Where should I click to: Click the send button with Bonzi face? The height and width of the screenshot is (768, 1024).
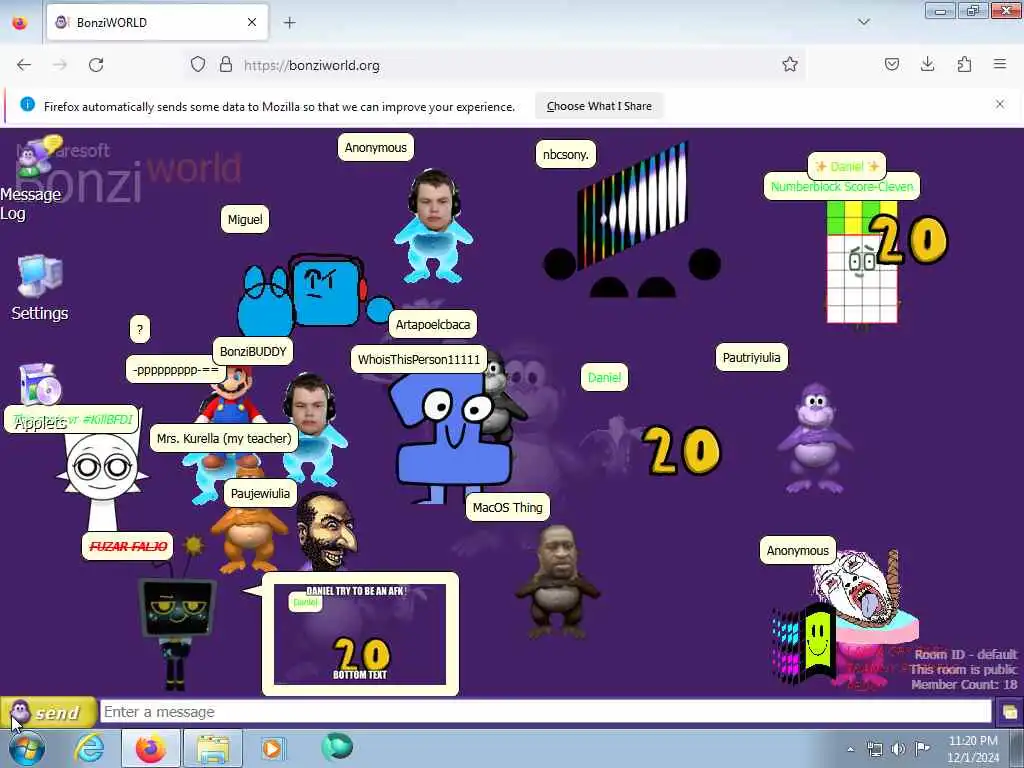point(48,712)
